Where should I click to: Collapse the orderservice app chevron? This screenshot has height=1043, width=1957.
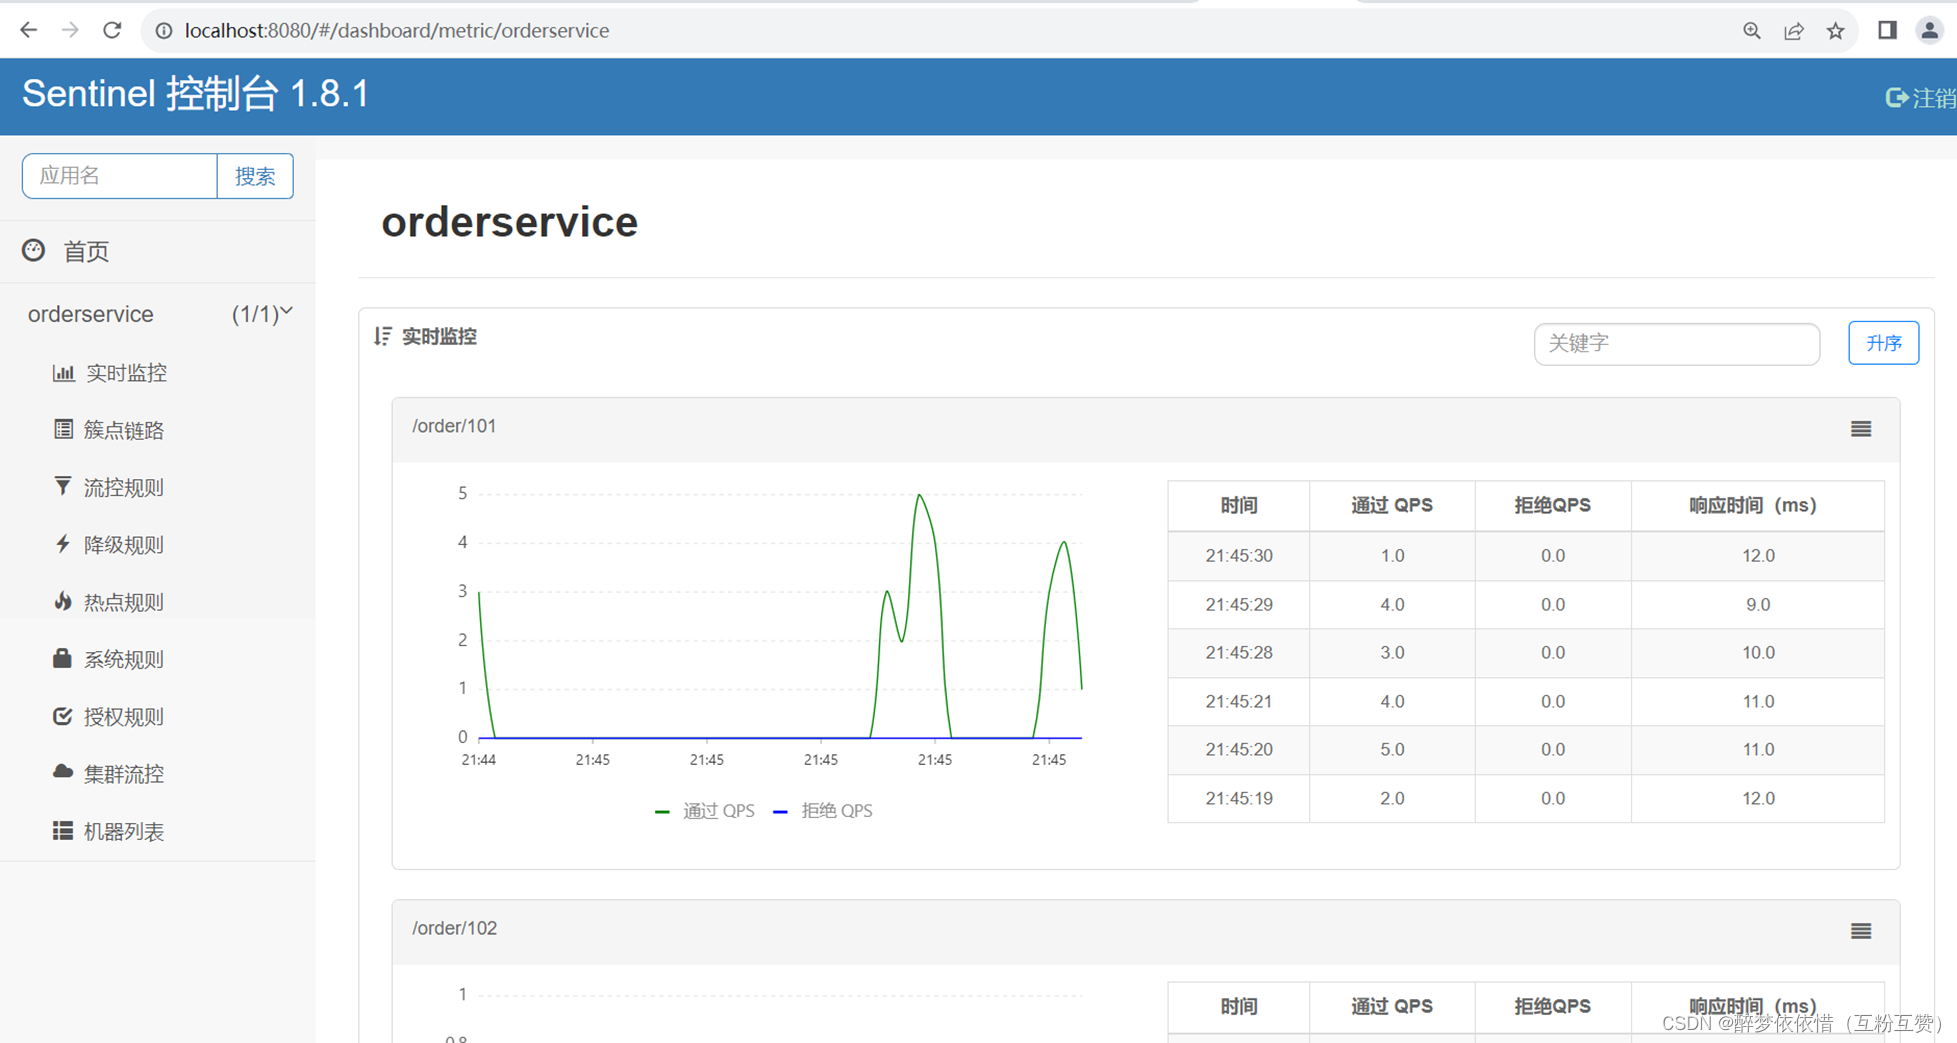287,312
